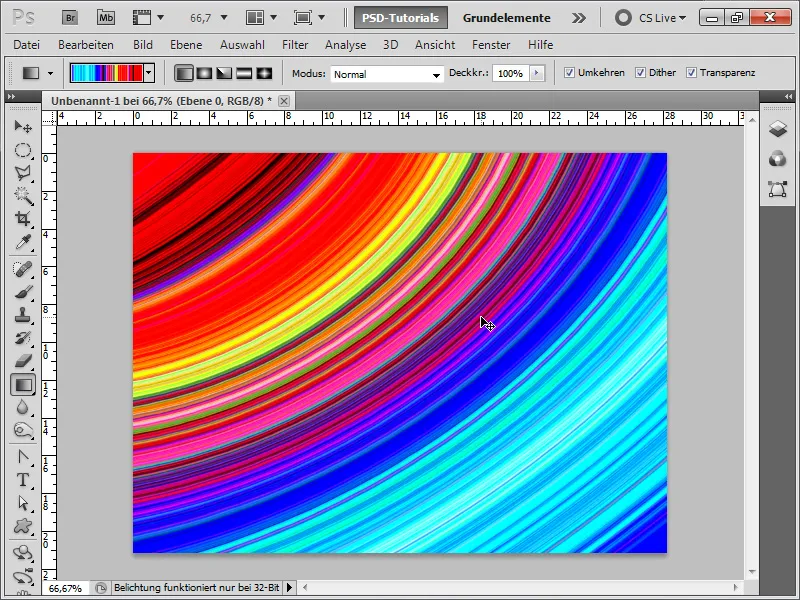Select the Polygonal Lasso tool
800x600 pixels.
click(22, 172)
